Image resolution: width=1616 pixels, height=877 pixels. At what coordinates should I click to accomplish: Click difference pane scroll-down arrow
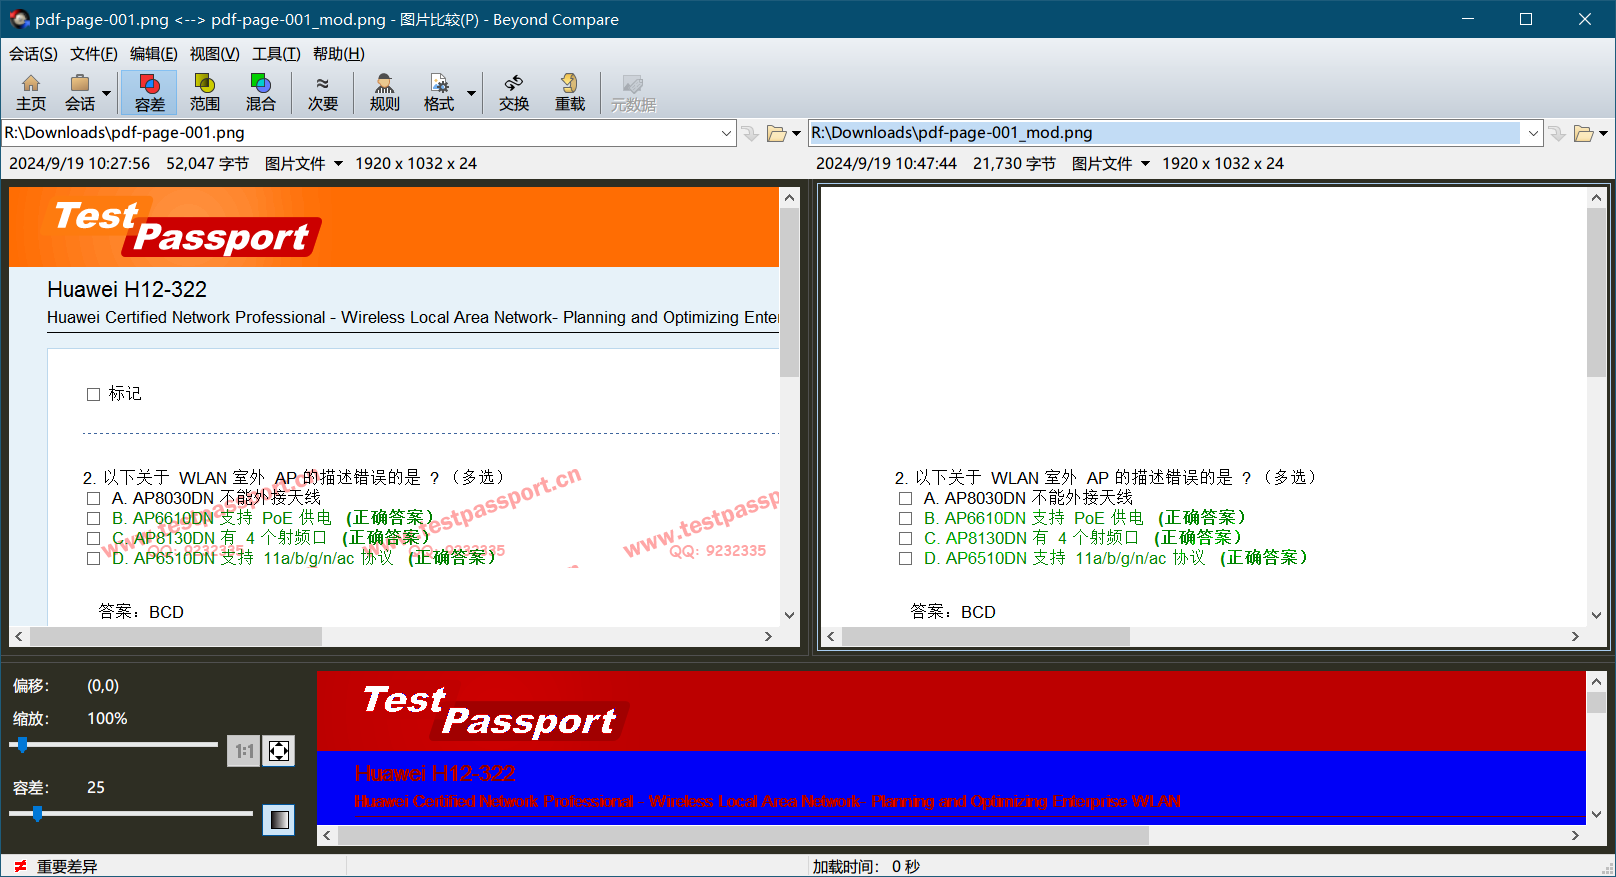tap(1596, 814)
